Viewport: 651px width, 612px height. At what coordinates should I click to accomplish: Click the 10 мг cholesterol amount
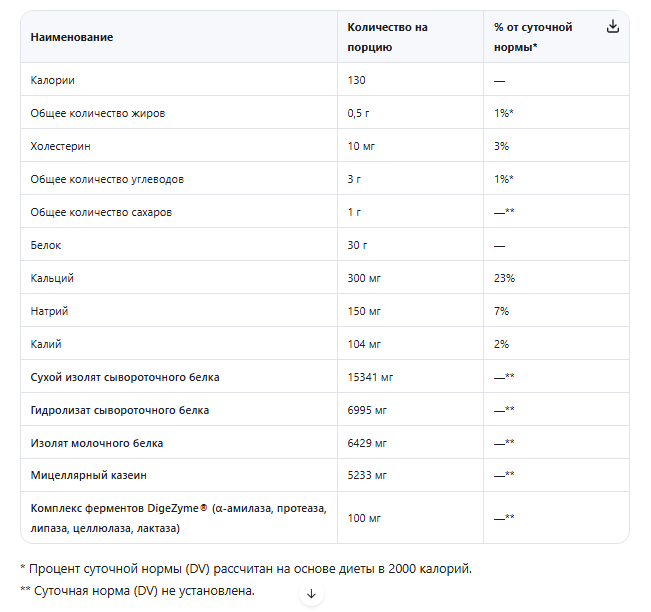[361, 146]
